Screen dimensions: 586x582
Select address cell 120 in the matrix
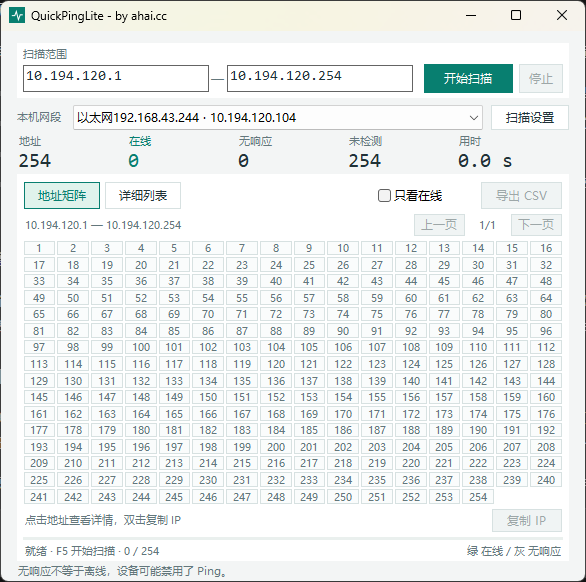(276, 364)
